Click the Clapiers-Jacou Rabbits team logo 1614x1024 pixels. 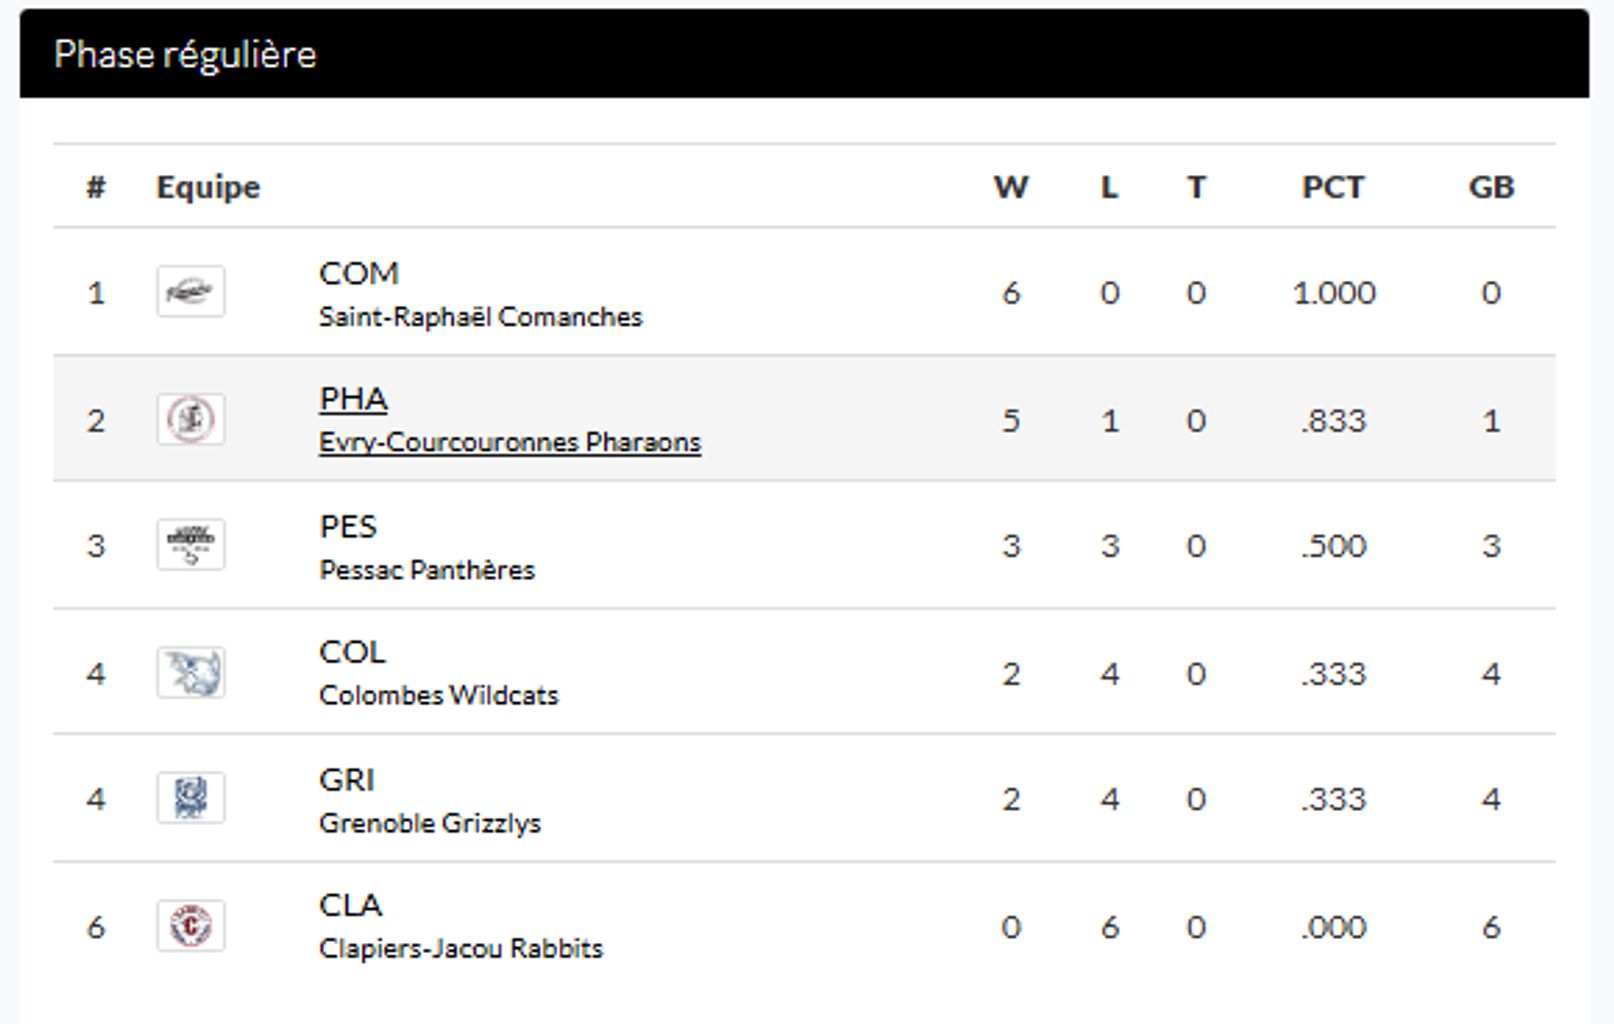point(190,925)
